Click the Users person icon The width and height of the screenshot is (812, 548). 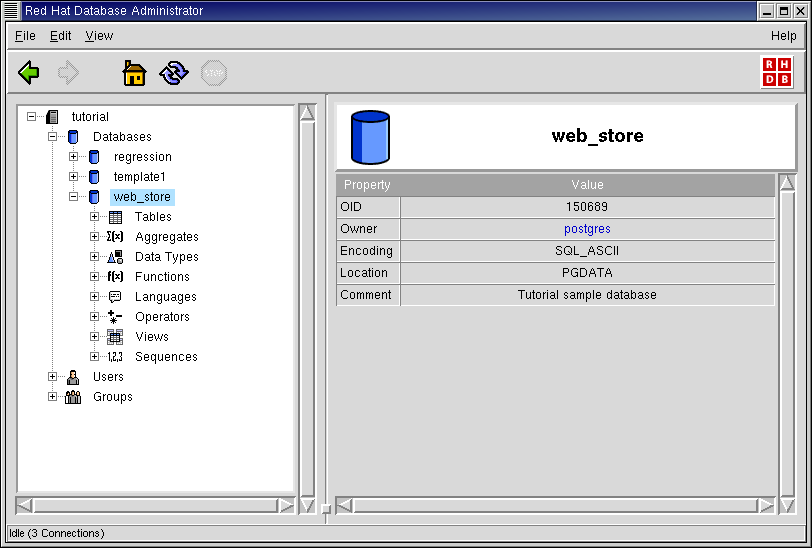click(73, 377)
